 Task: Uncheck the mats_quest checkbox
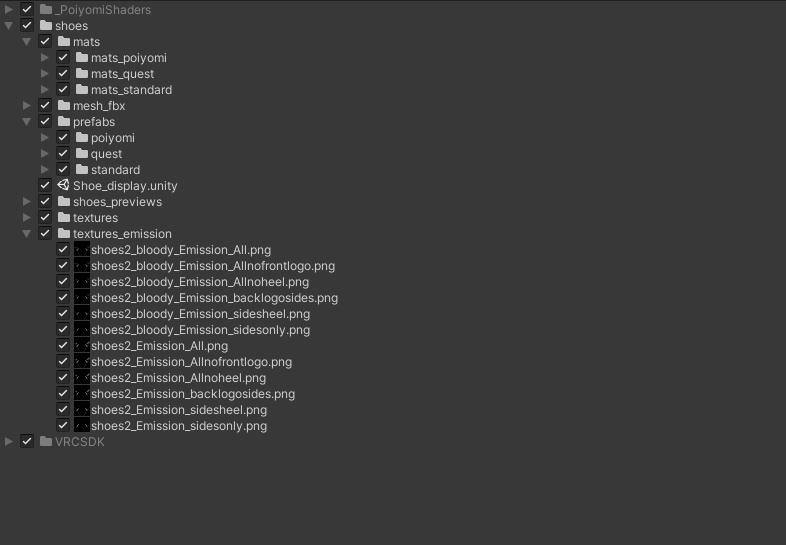tap(63, 74)
